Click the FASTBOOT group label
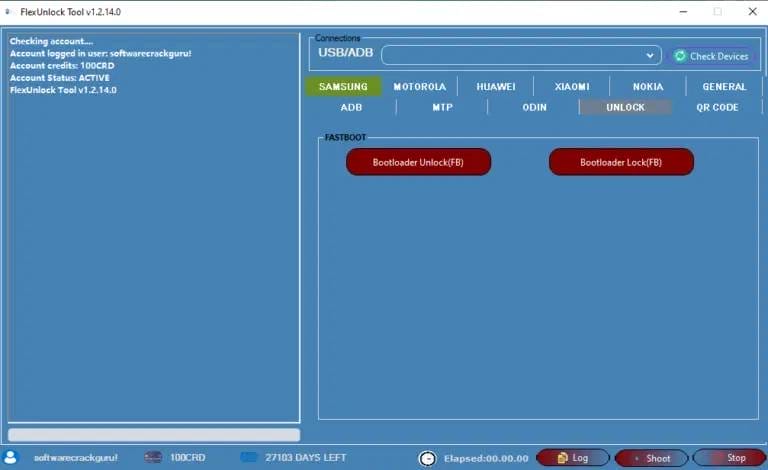The width and height of the screenshot is (768, 470). pos(345,138)
